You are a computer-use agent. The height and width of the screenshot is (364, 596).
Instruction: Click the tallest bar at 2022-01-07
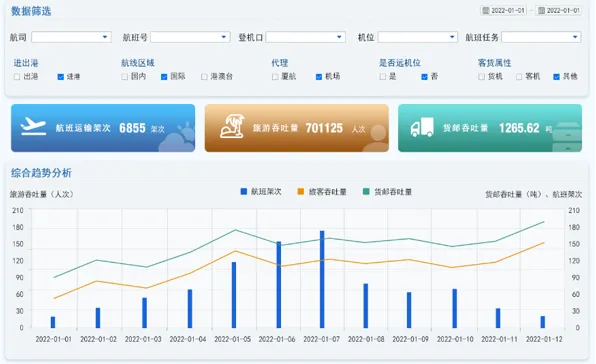pyautogui.click(x=322, y=279)
